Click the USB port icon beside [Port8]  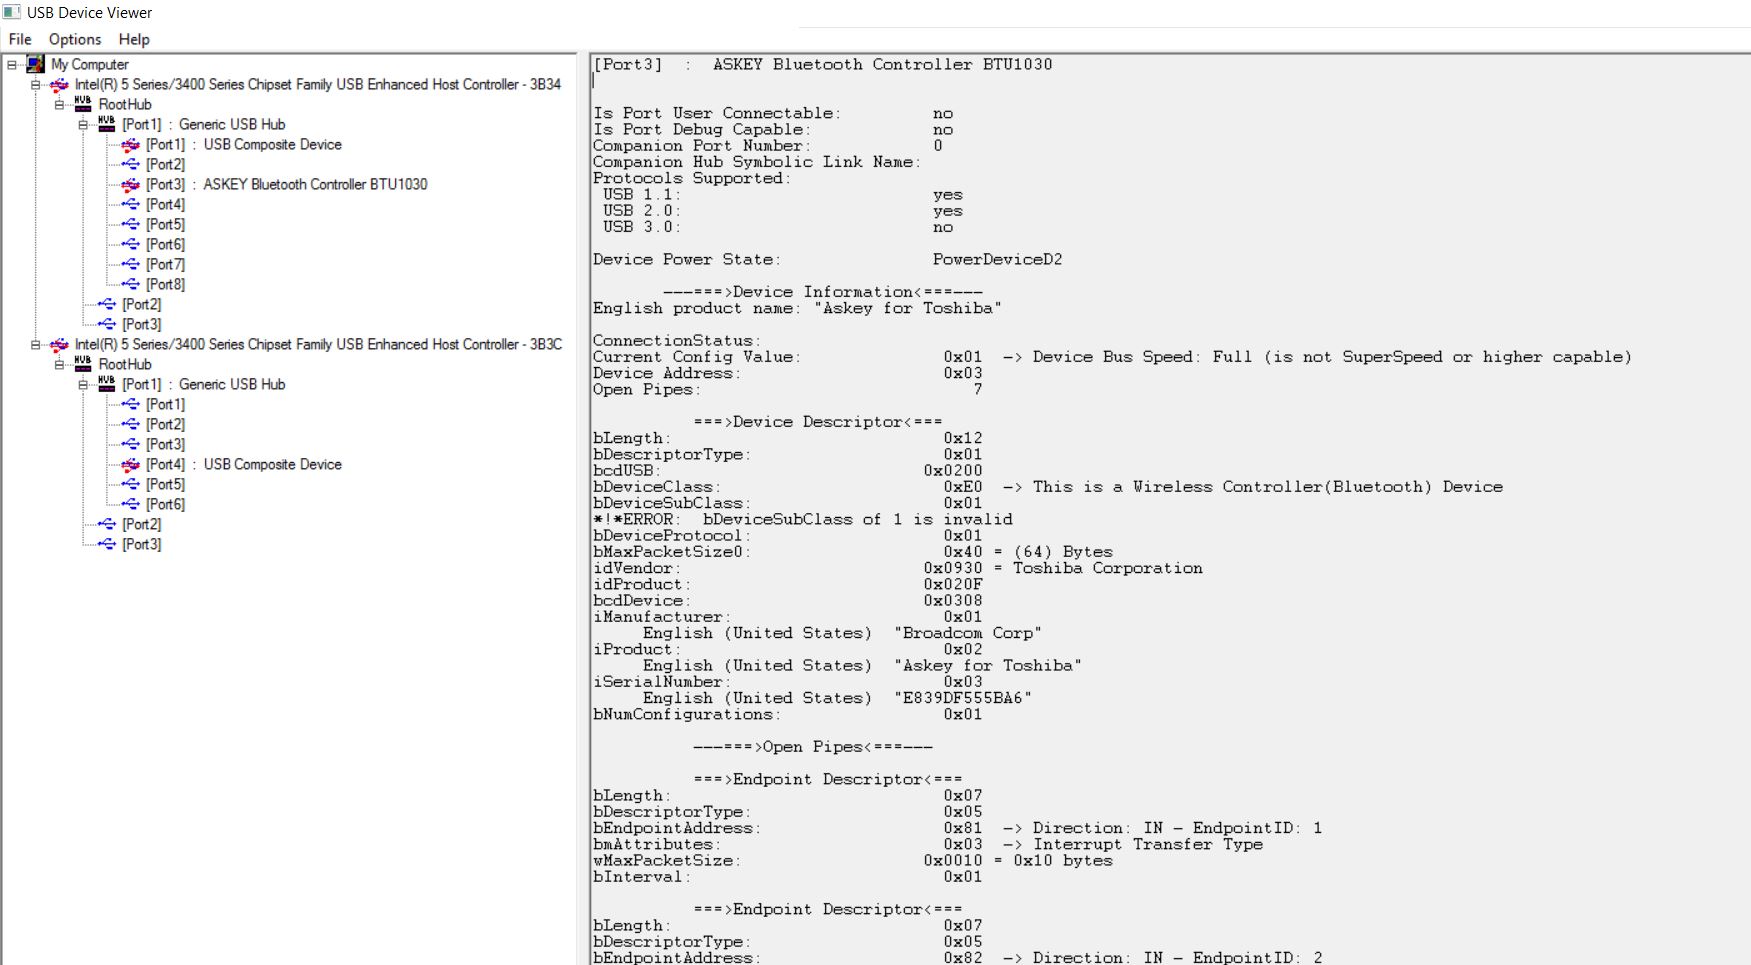point(131,284)
